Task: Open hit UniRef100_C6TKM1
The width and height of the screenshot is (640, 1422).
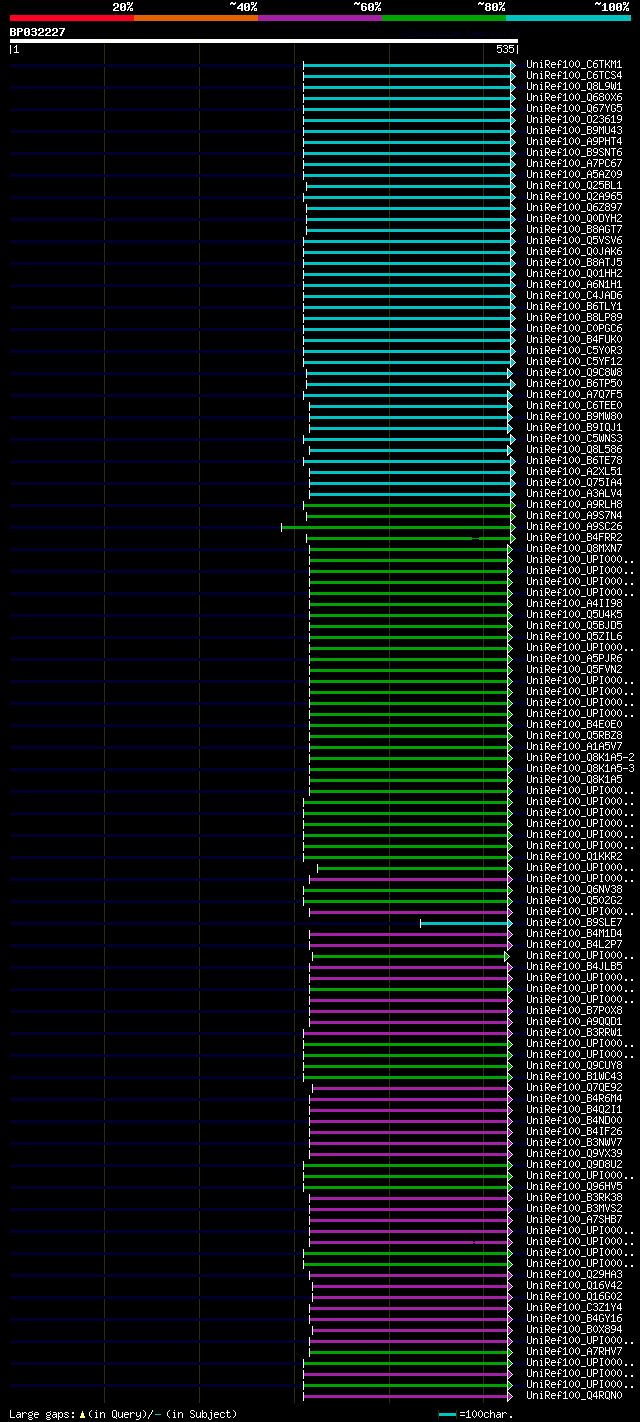Action: click(x=574, y=64)
